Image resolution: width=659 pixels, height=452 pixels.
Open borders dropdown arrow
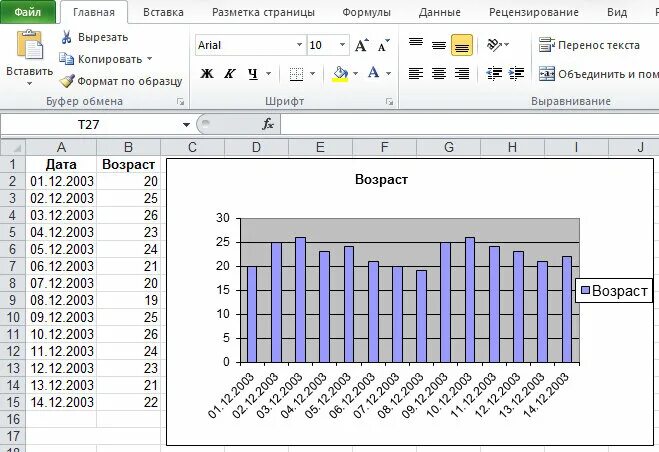tap(312, 74)
